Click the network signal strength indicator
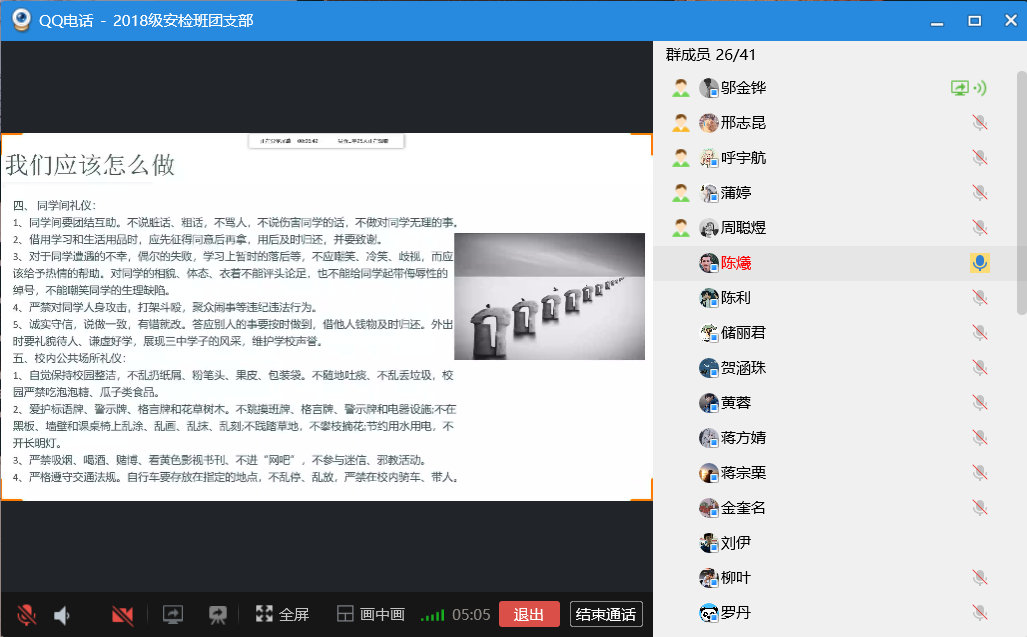The width and height of the screenshot is (1027, 637). point(434,615)
